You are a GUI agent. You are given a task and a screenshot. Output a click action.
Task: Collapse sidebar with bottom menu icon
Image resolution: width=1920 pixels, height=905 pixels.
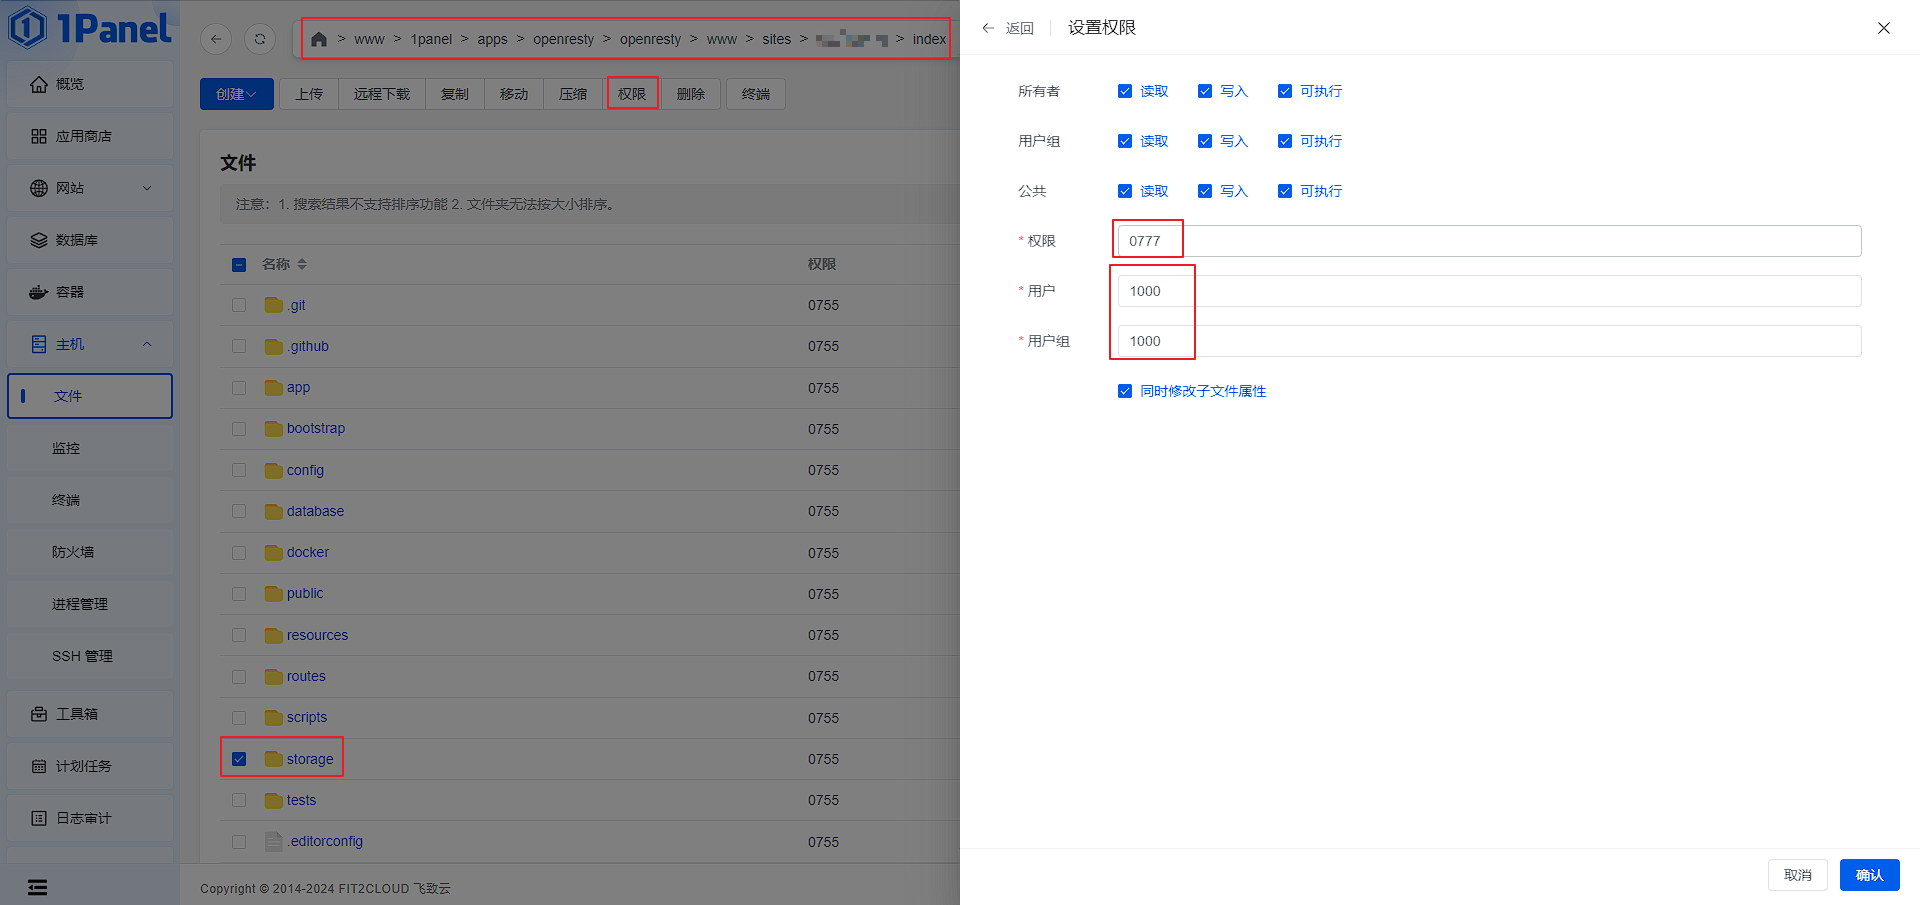37,887
